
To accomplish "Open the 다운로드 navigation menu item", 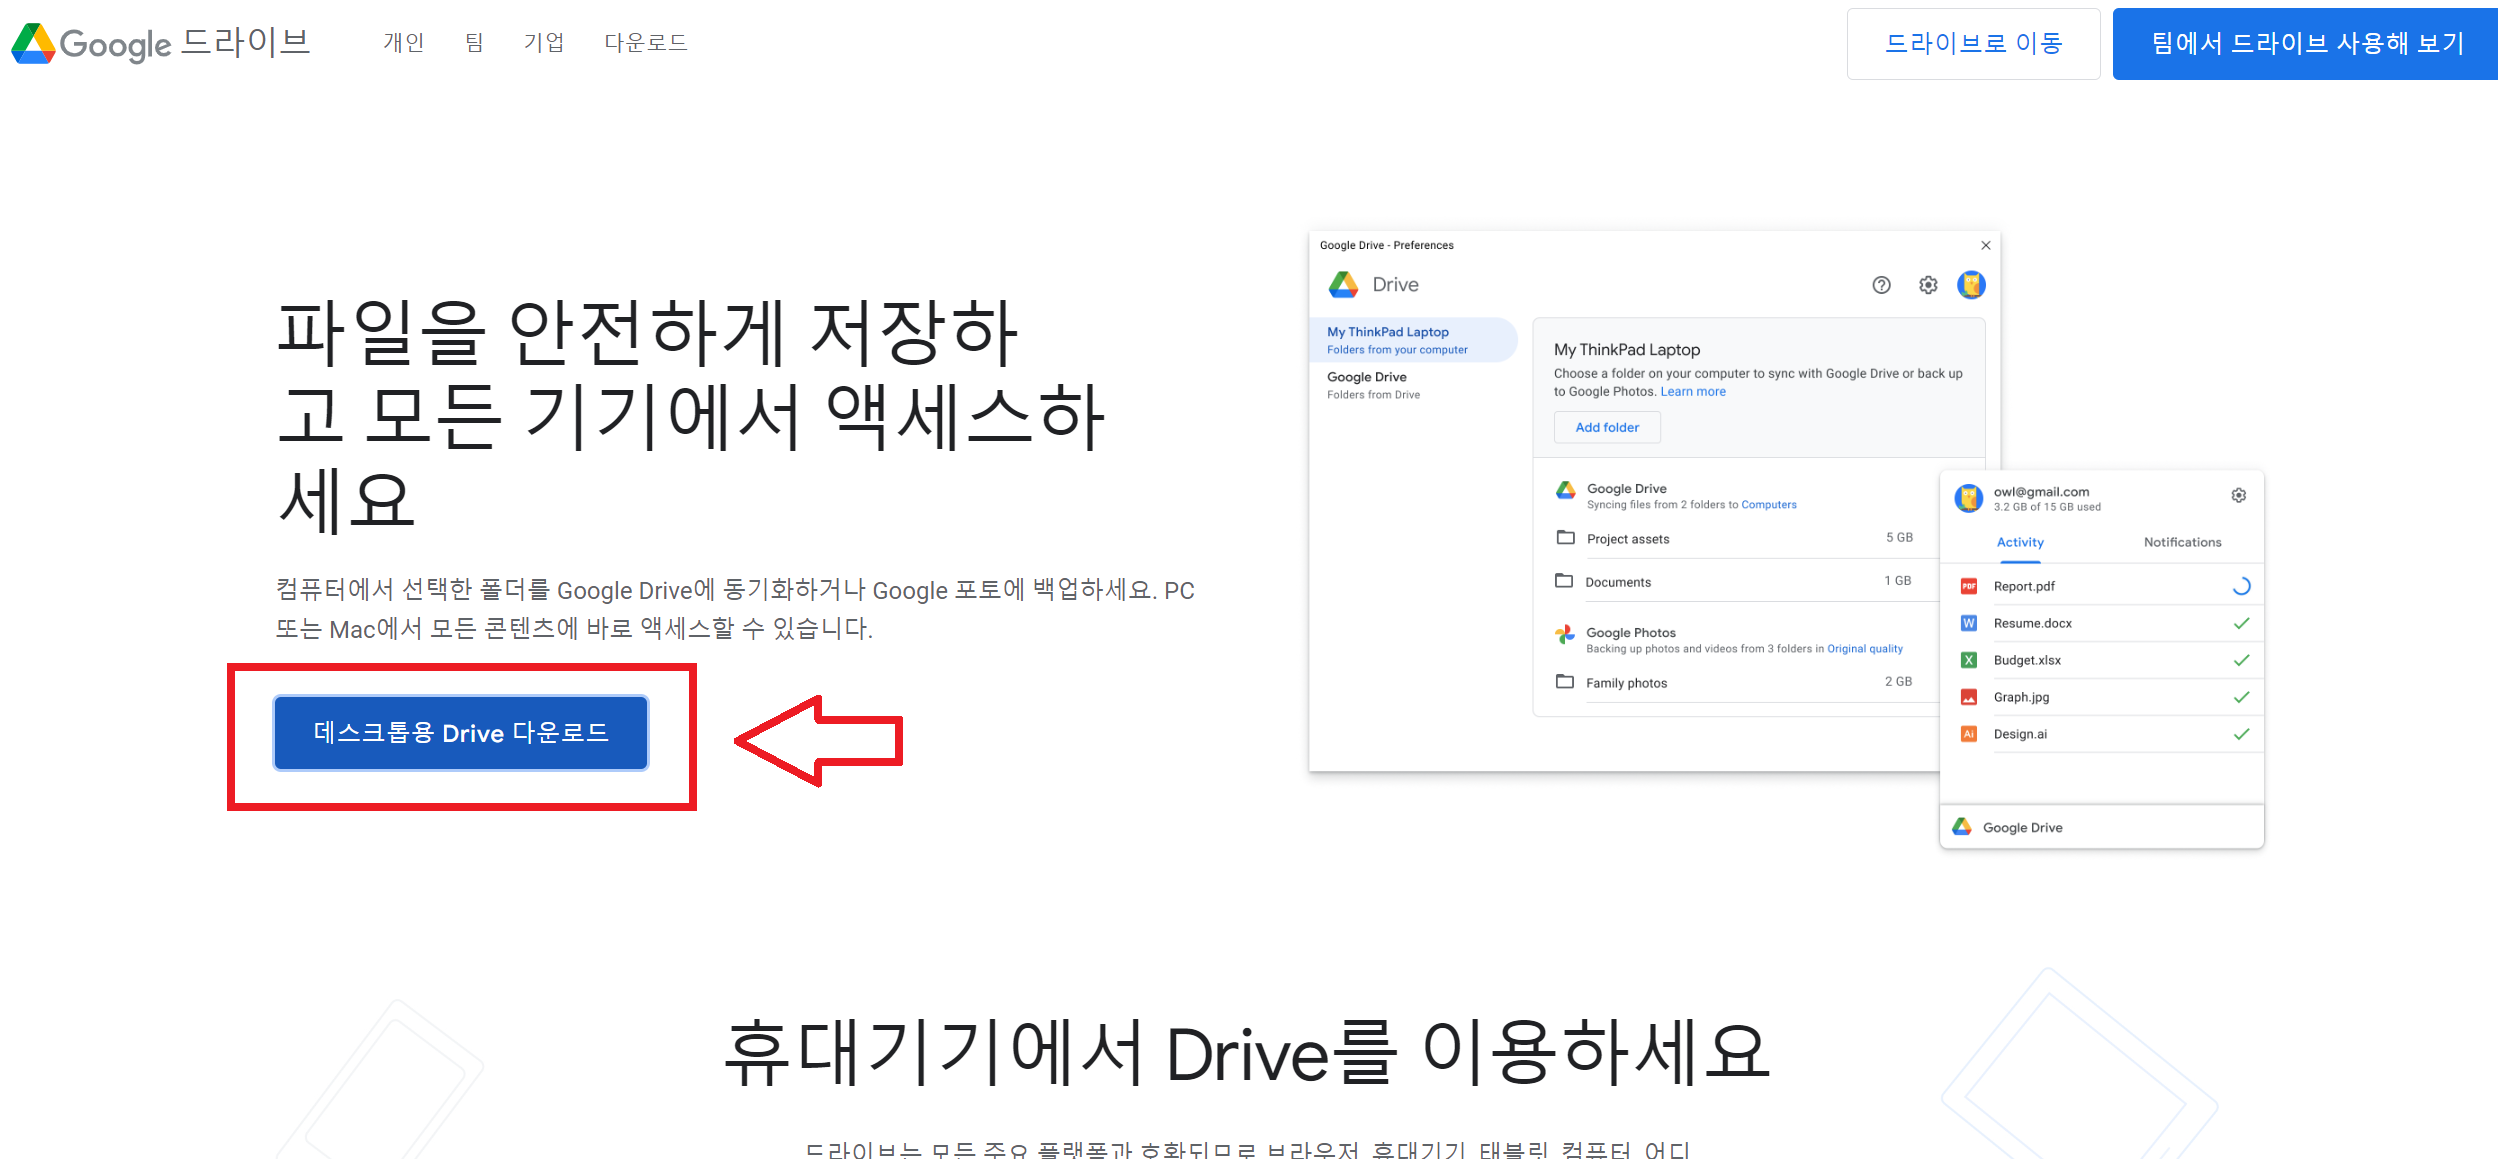I will pos(645,43).
